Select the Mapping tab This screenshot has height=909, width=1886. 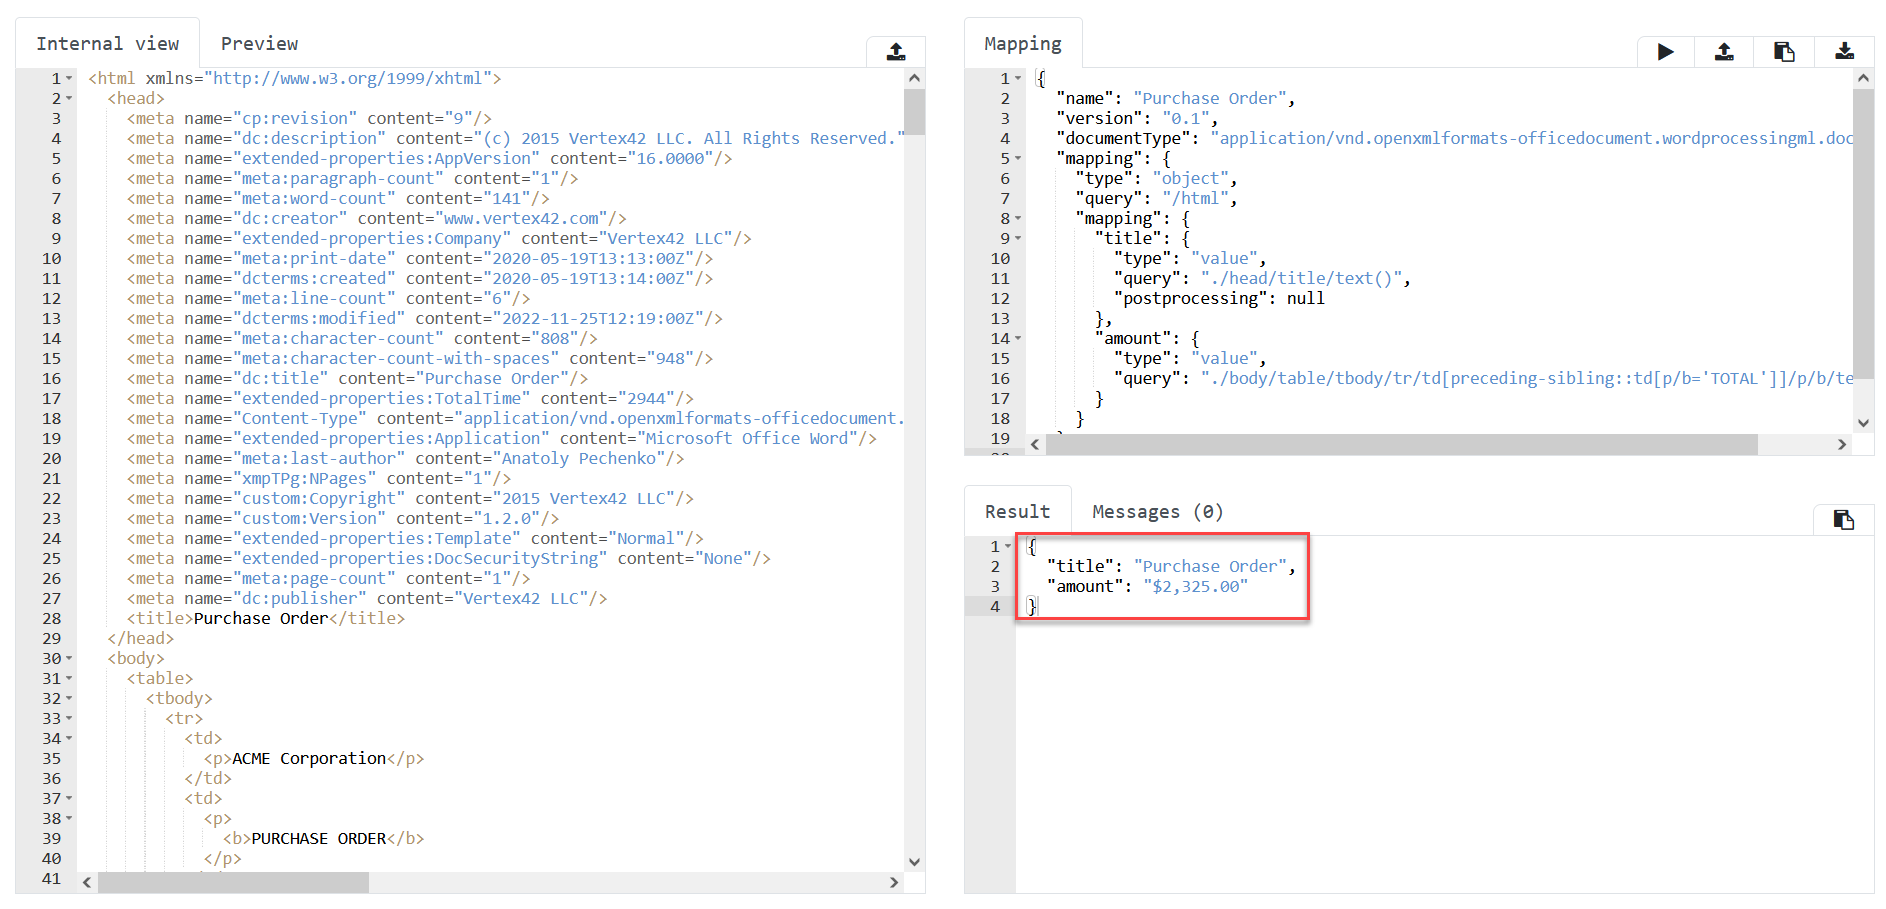(1023, 43)
